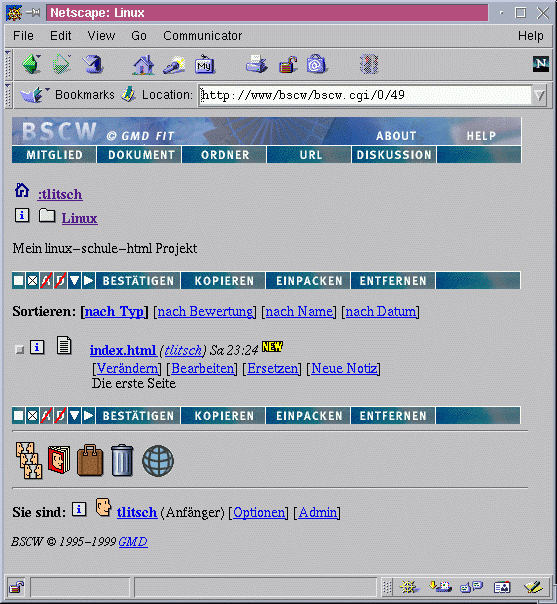Open the members group icon
This screenshot has width=557, height=604.
point(29,460)
